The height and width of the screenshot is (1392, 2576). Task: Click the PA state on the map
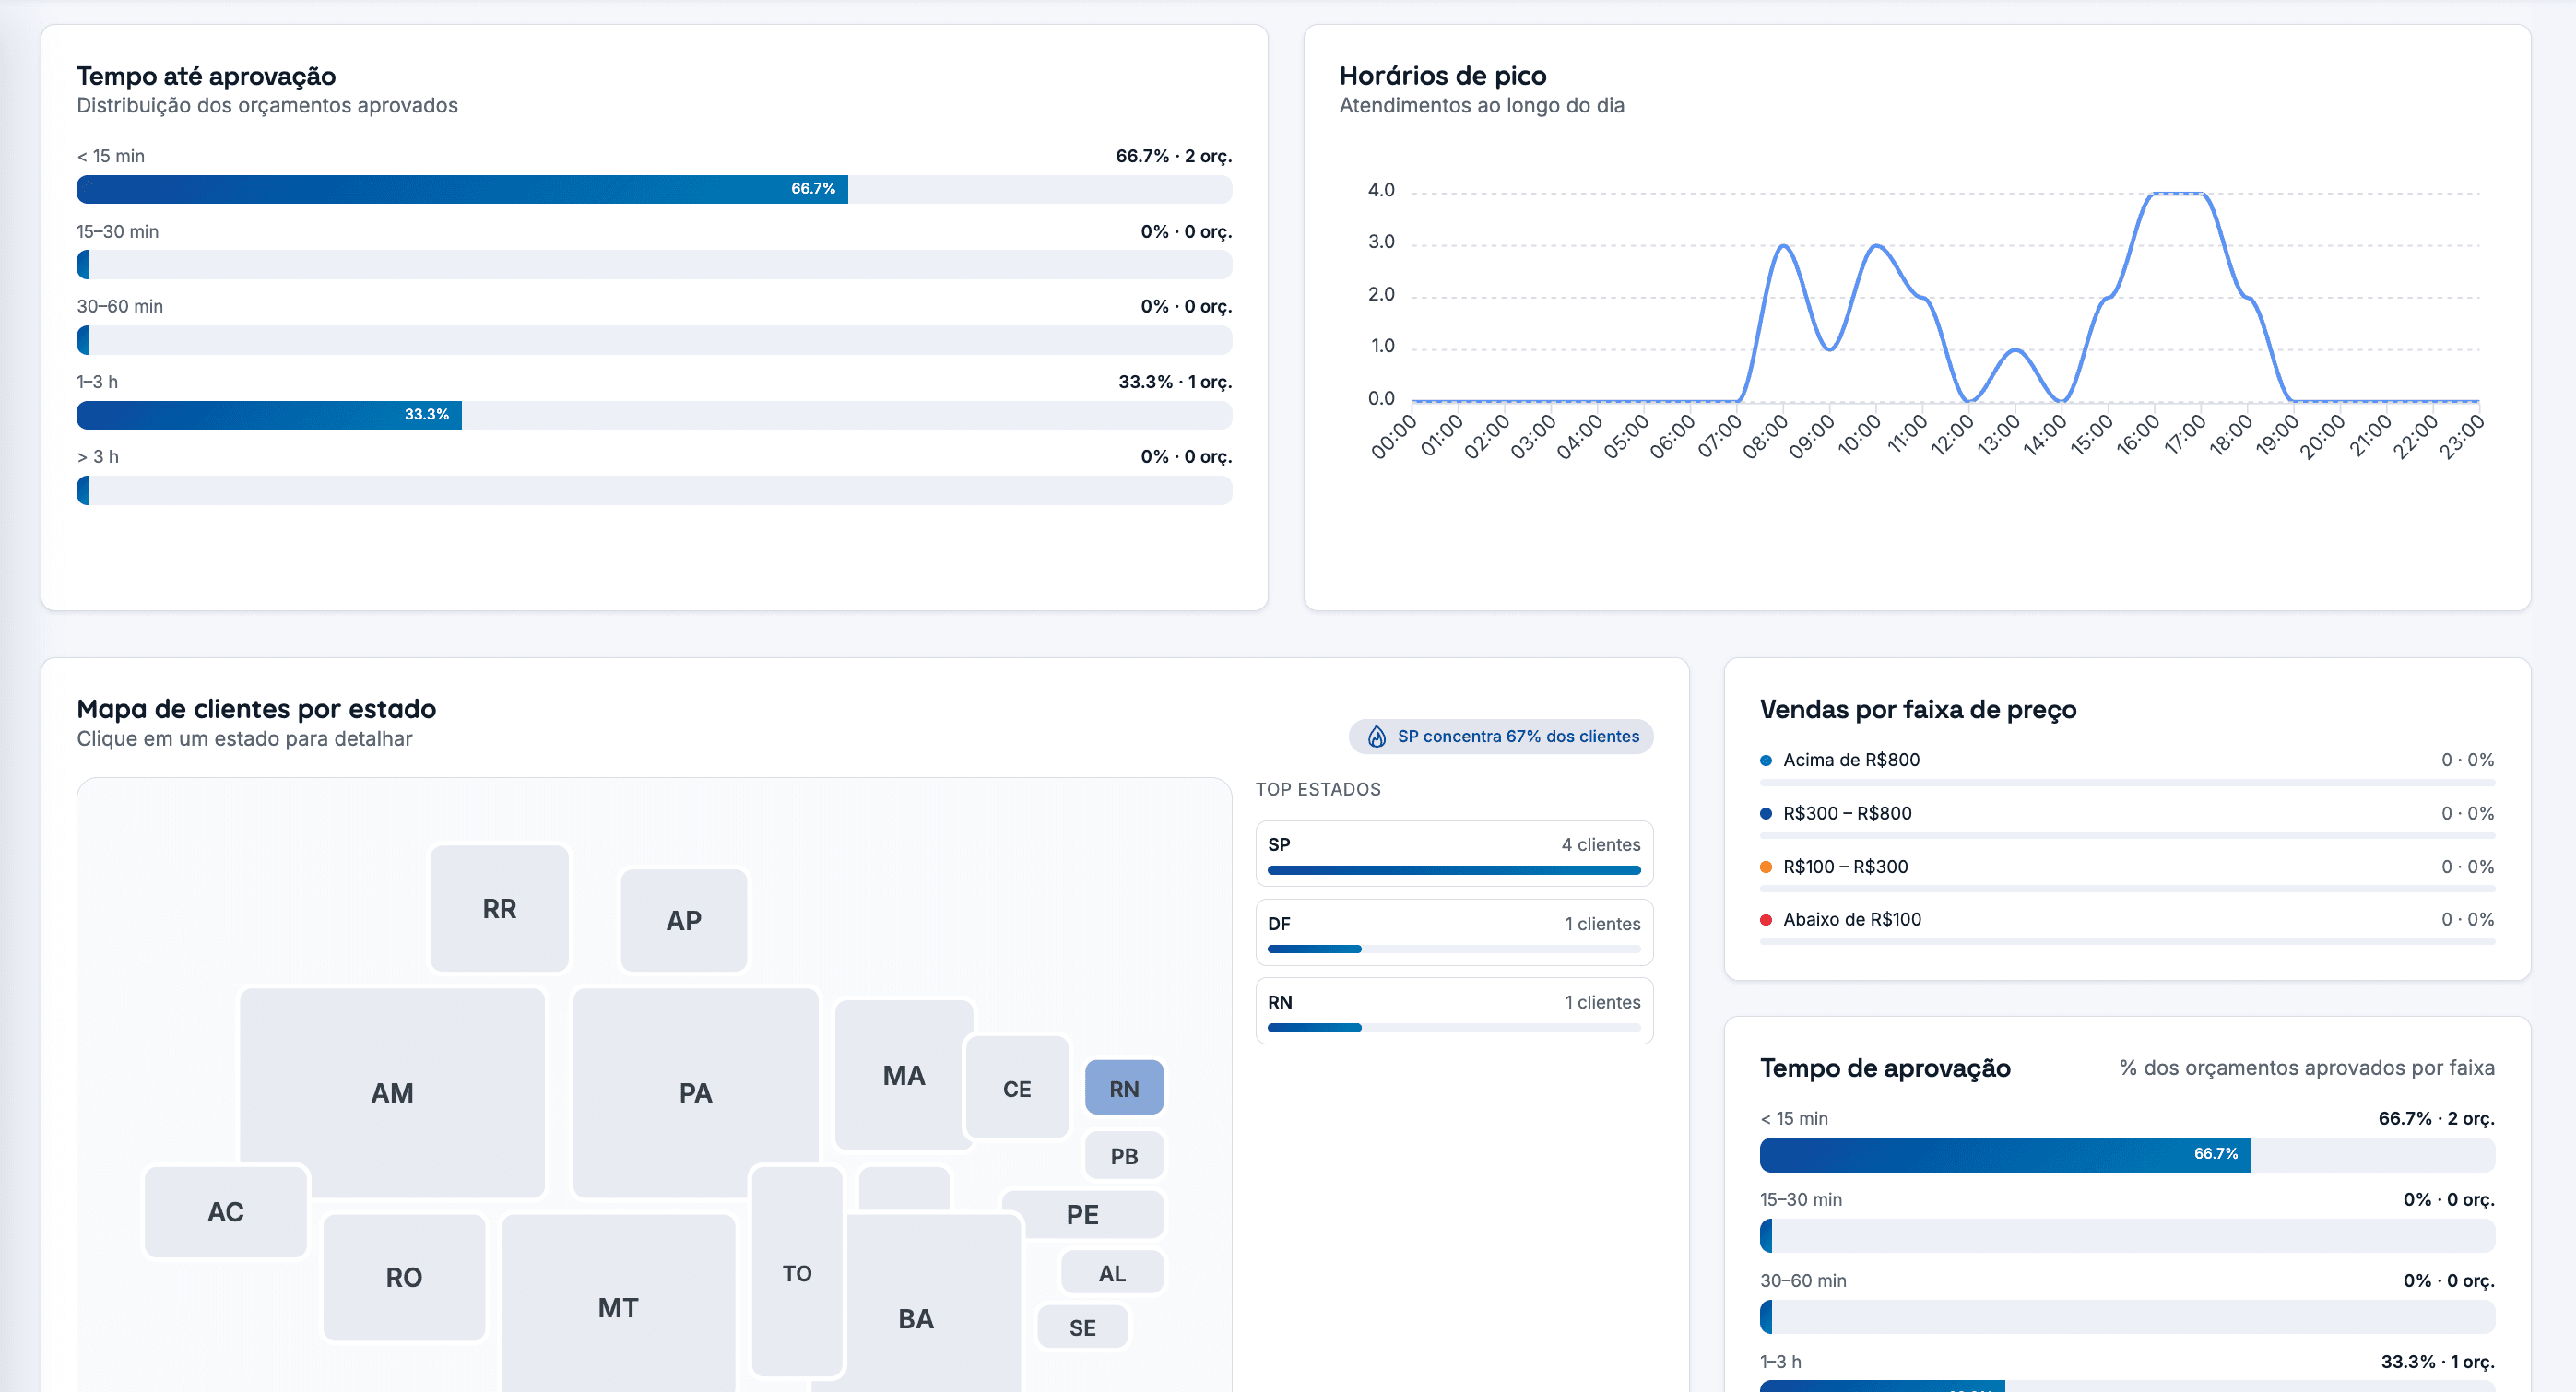coord(696,1093)
